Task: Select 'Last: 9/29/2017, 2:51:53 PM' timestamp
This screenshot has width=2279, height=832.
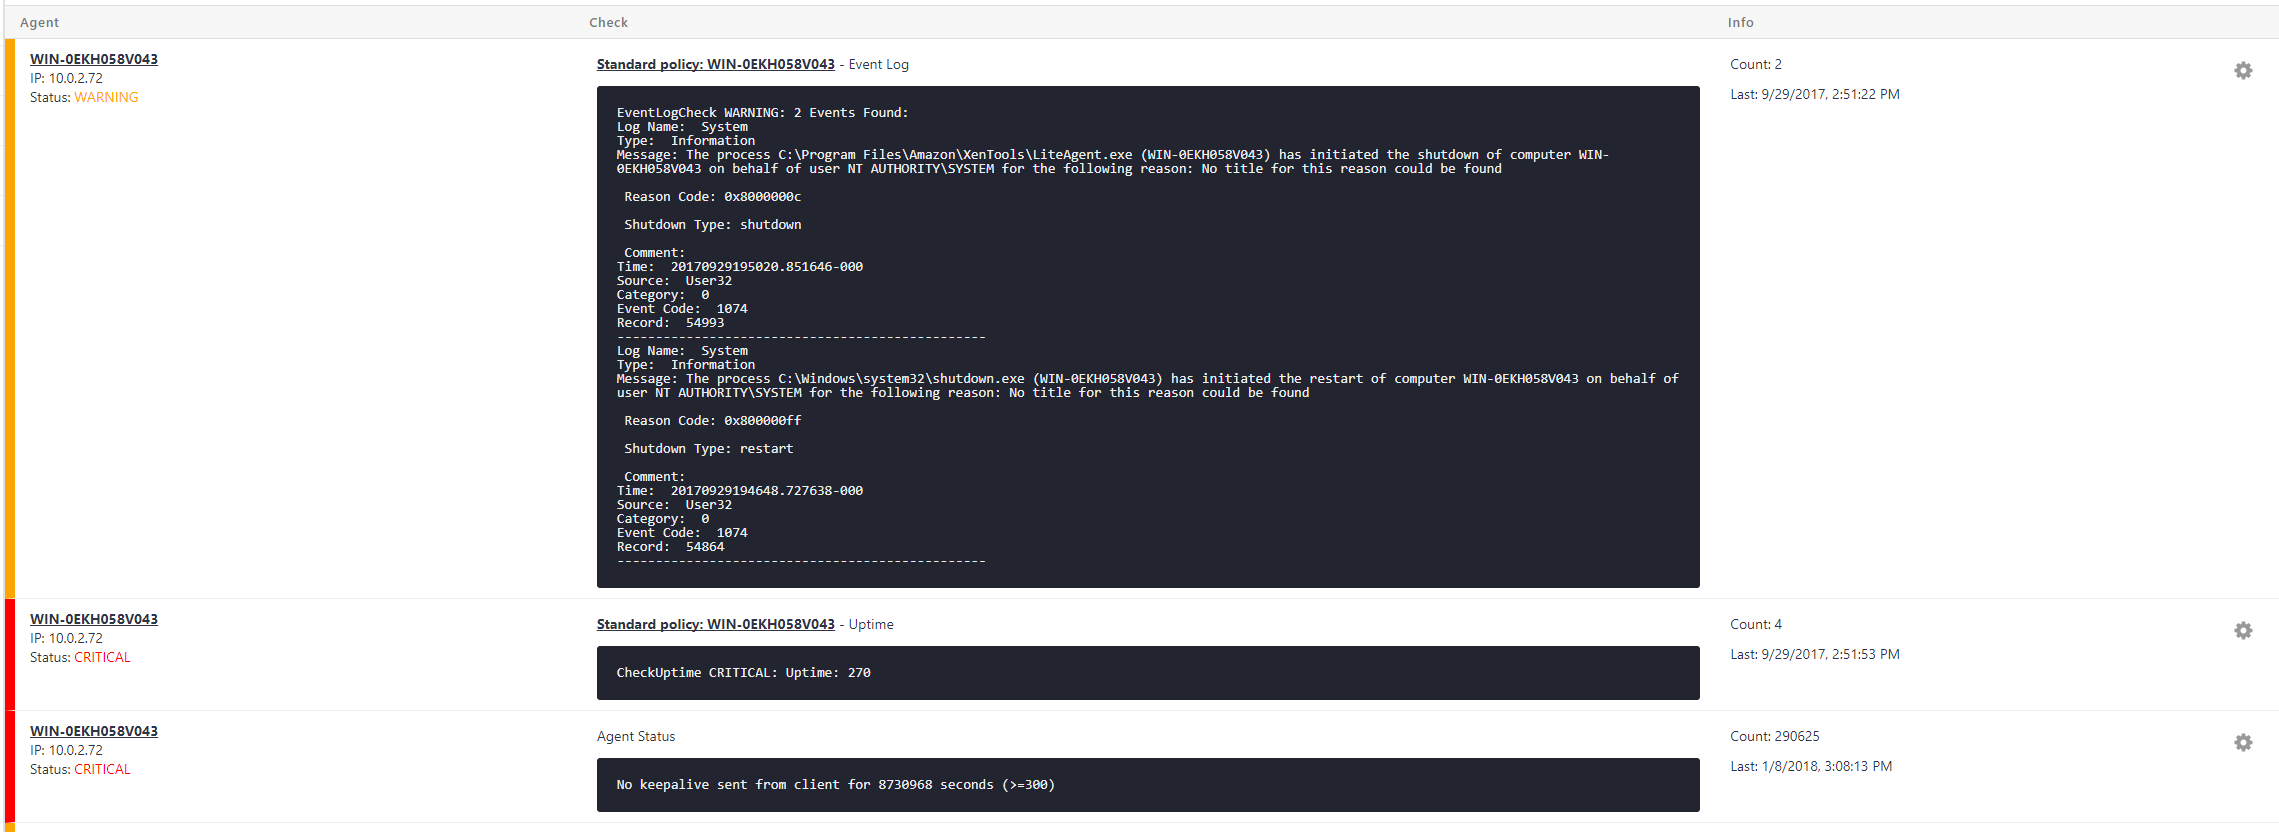Action: [1815, 654]
